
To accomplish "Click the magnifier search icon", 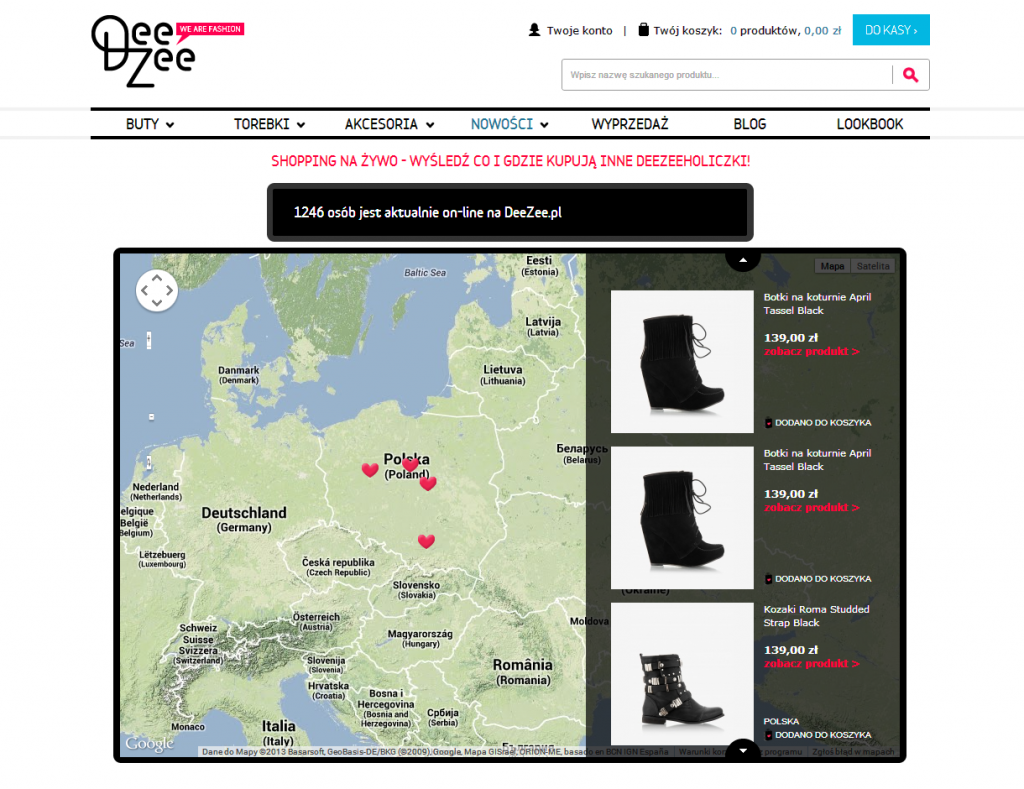I will pyautogui.click(x=910, y=75).
